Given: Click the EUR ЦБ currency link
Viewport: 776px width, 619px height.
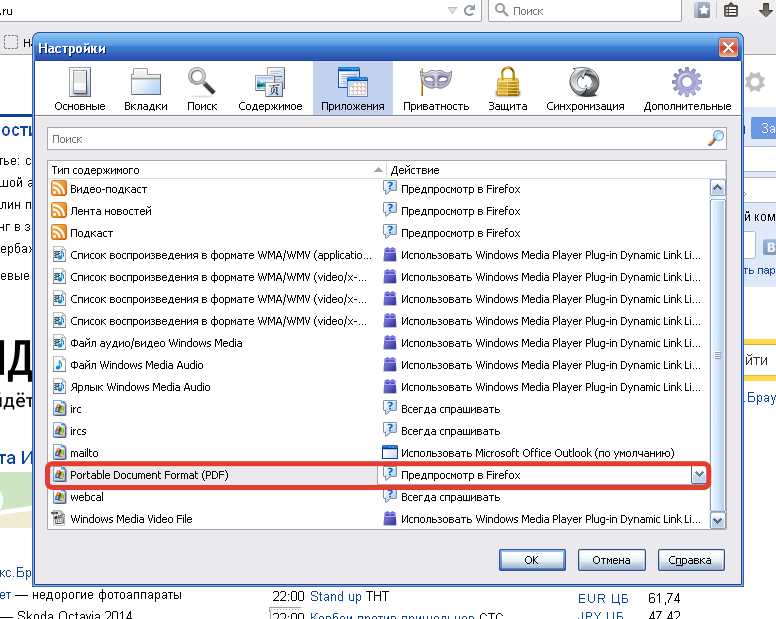Looking at the screenshot, I should [x=603, y=599].
